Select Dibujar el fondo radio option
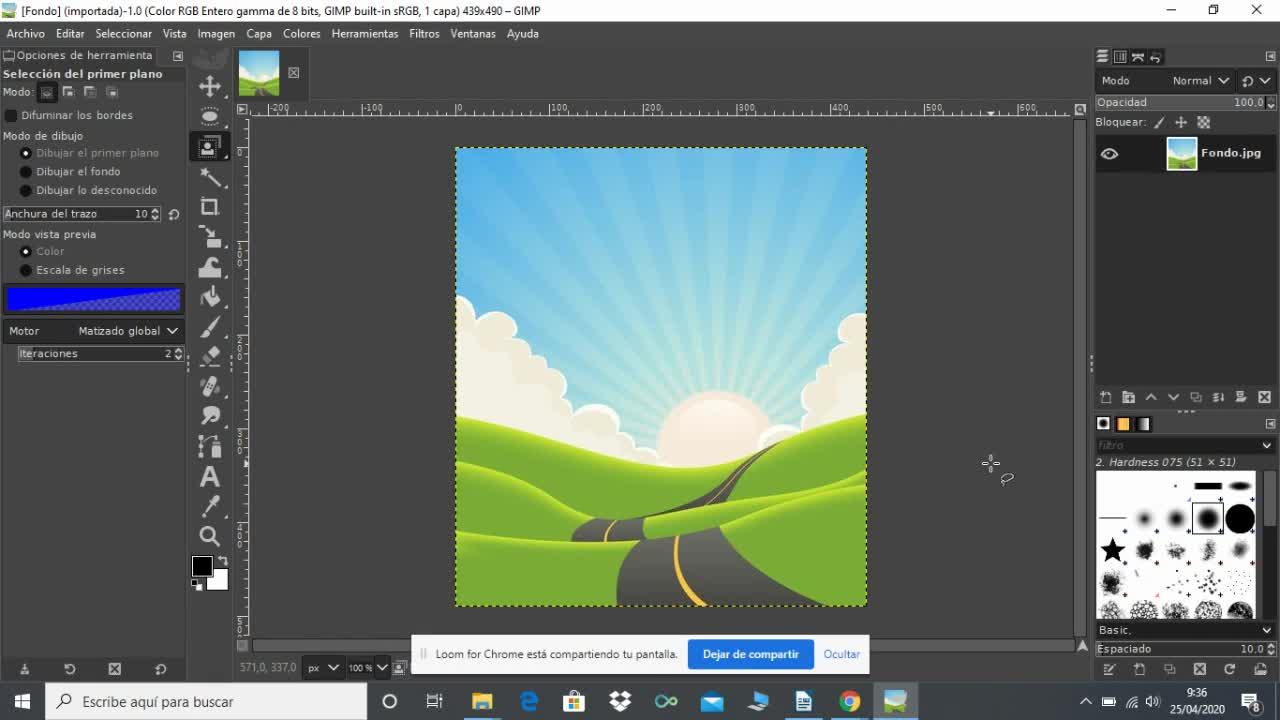The height and width of the screenshot is (720, 1280). [x=26, y=171]
